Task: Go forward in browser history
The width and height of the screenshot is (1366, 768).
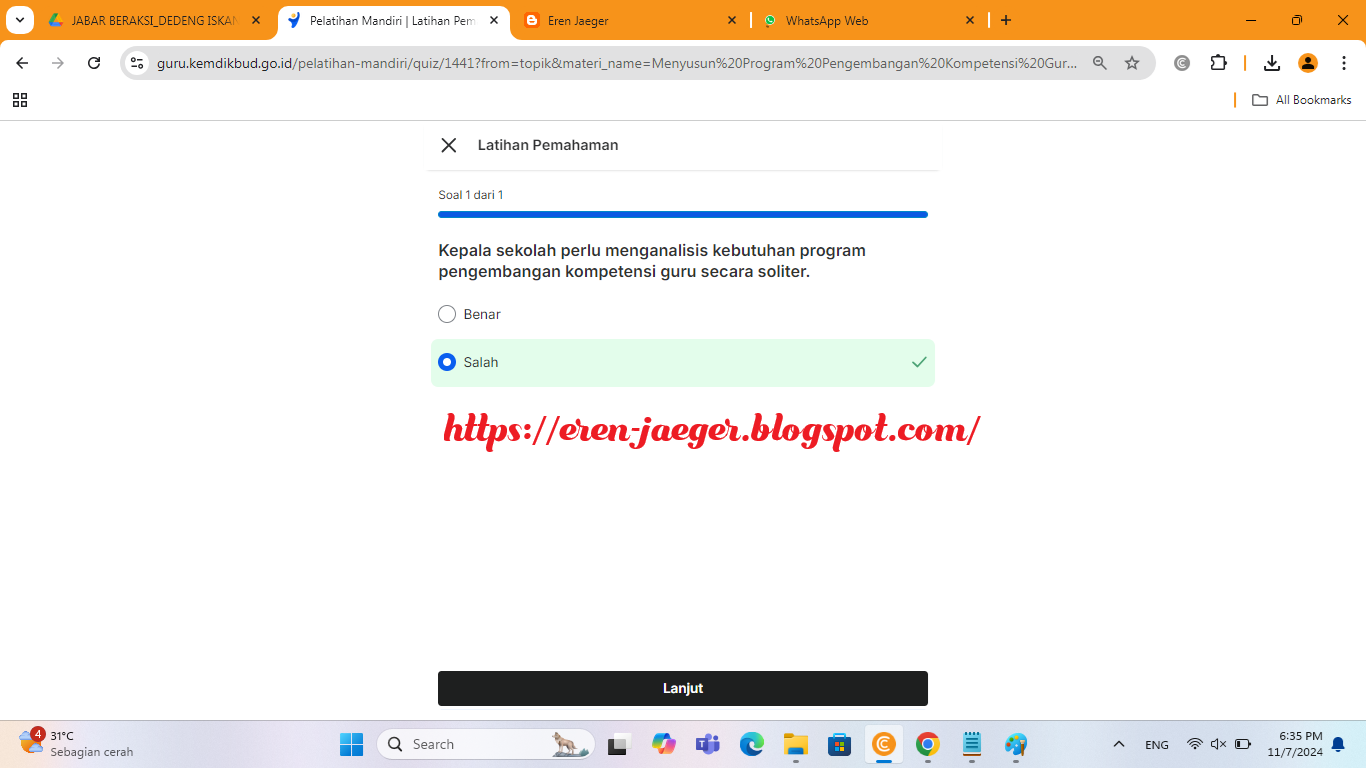Action: click(58, 63)
